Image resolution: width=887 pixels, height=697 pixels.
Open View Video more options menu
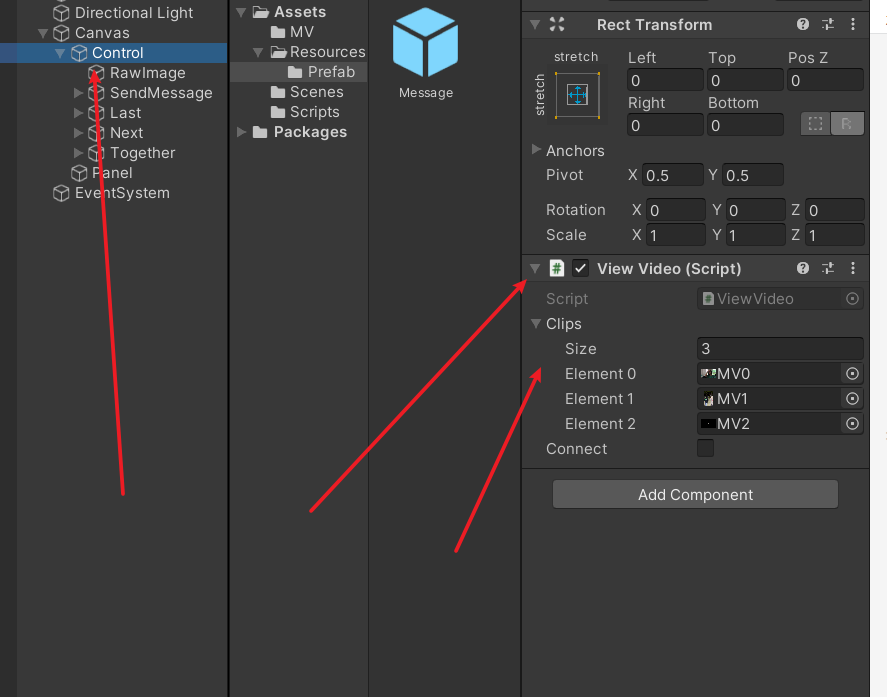[853, 268]
